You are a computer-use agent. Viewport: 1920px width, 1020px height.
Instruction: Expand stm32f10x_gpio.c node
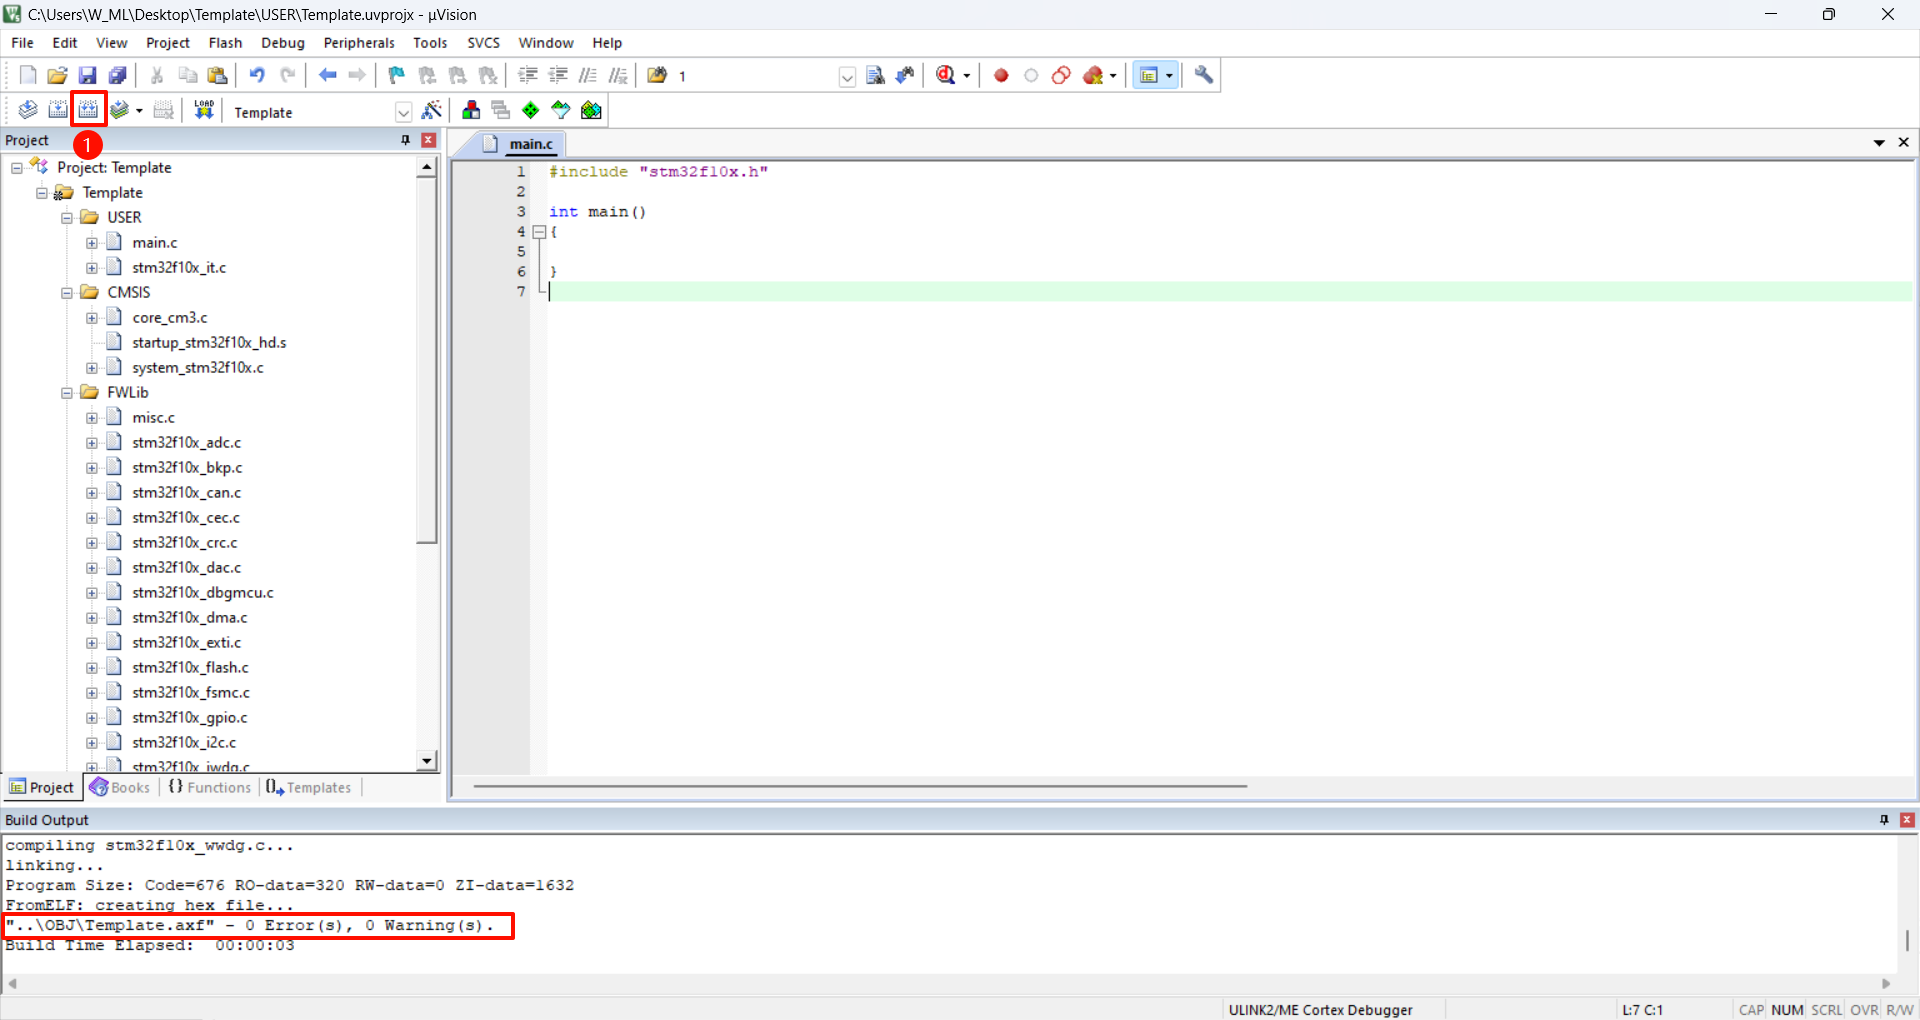[92, 718]
